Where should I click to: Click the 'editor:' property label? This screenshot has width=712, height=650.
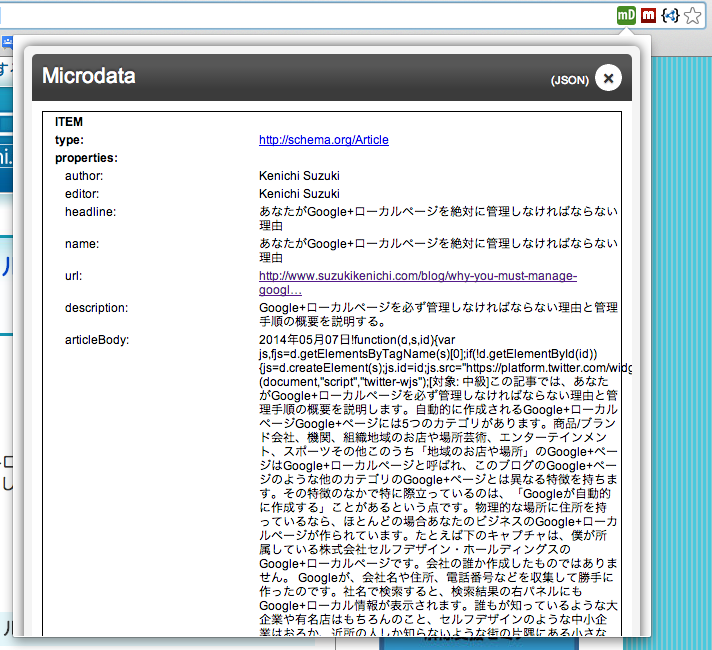82,194
